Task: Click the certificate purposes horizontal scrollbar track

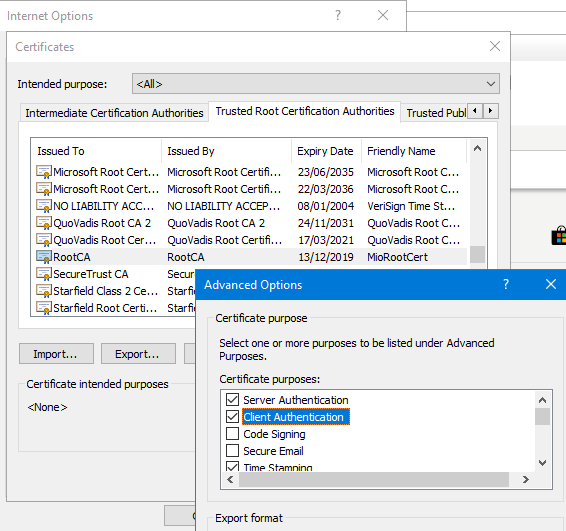Action: point(374,479)
